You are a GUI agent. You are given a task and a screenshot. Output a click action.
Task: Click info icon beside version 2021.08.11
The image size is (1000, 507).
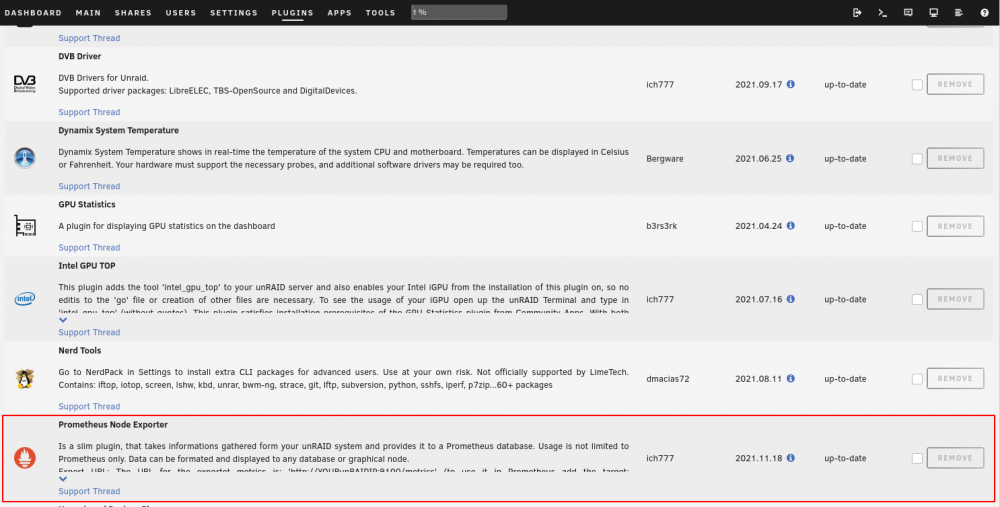pos(791,378)
